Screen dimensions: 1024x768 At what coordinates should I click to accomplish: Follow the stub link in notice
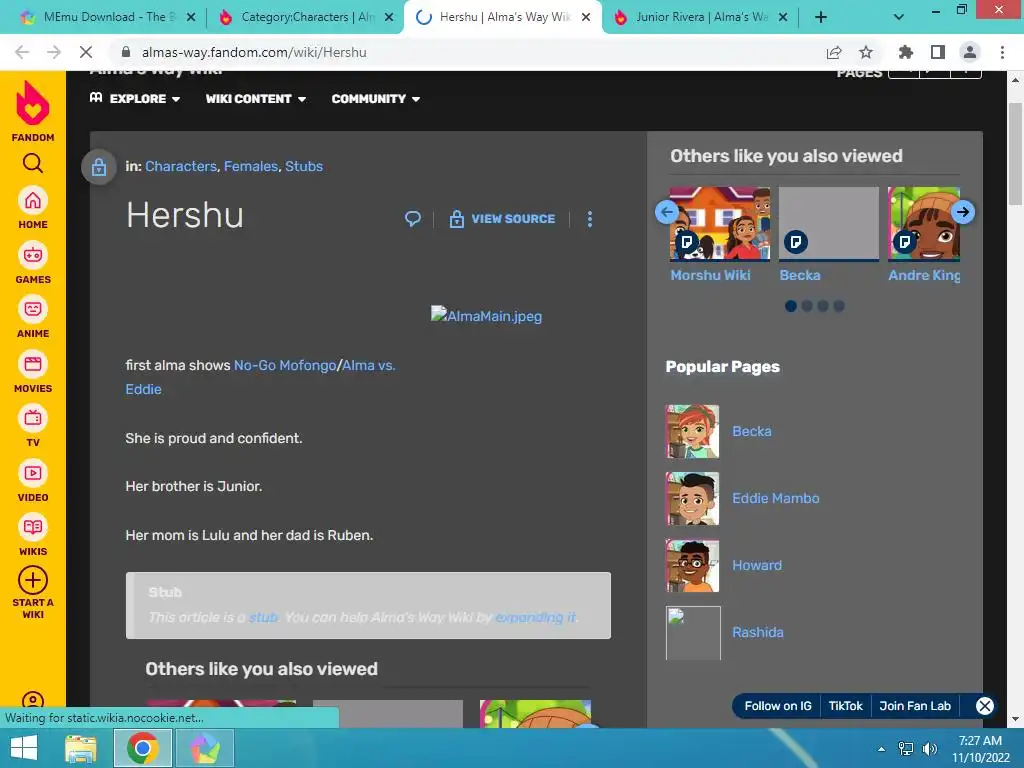263,617
